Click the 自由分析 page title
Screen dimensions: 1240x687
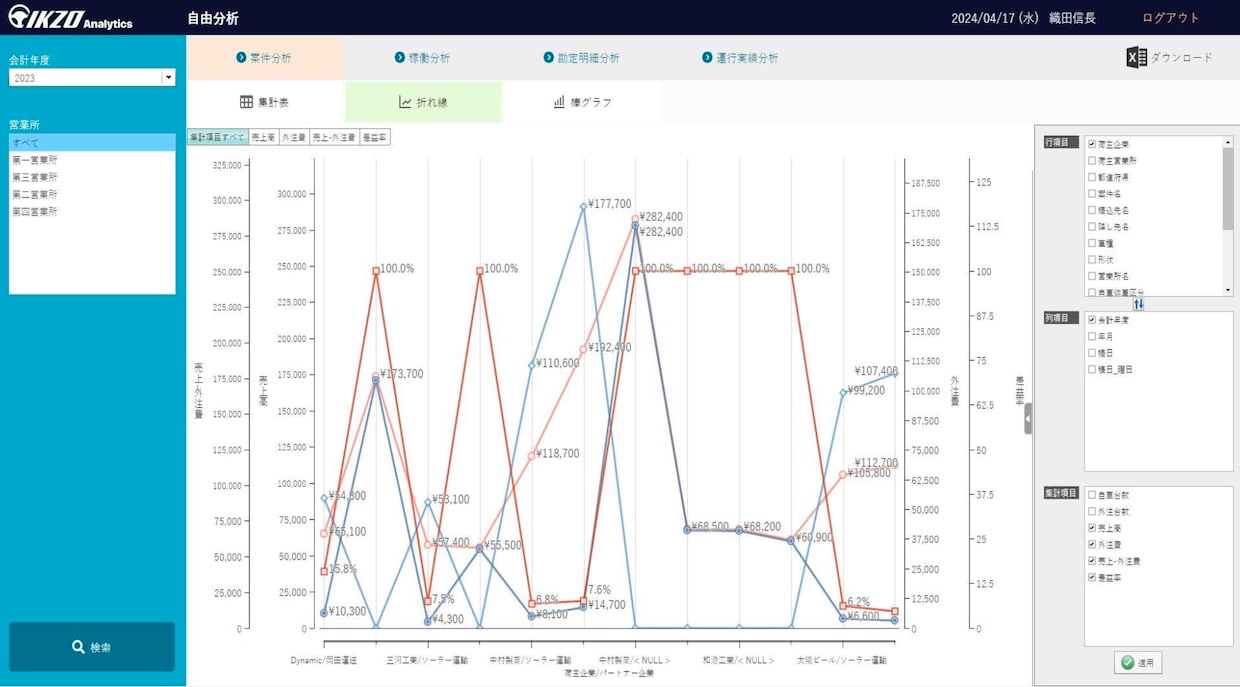pyautogui.click(x=213, y=18)
